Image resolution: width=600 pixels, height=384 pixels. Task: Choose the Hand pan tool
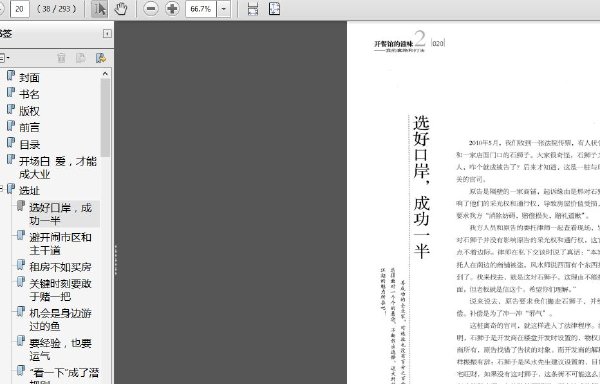point(121,9)
